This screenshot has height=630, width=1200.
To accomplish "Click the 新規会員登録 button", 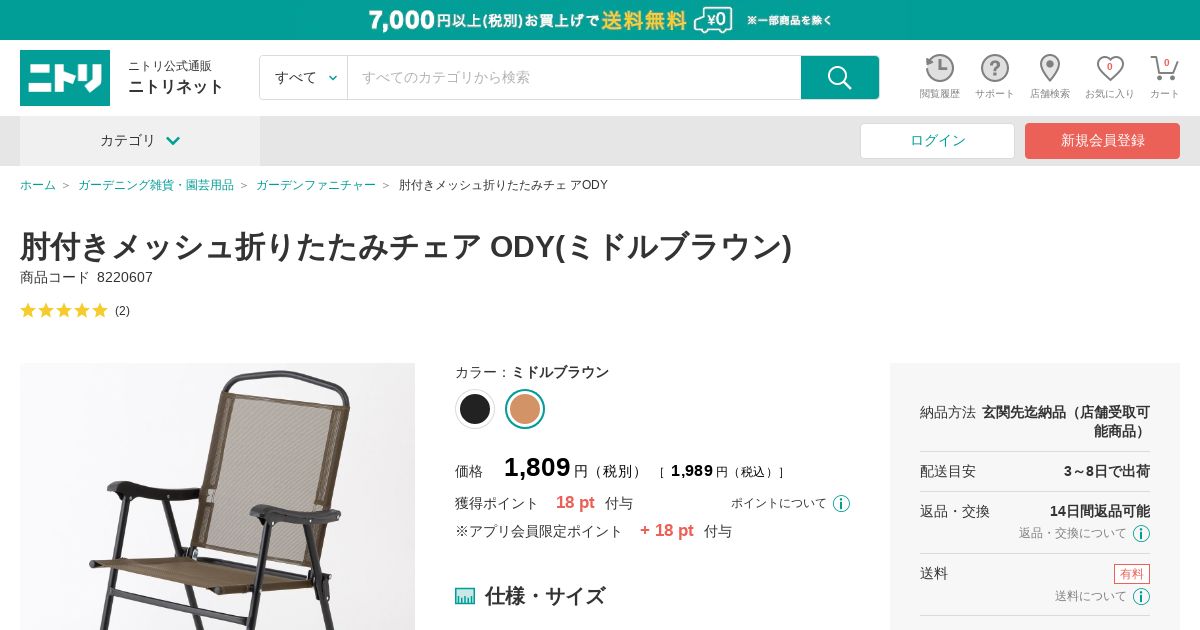I will point(1102,141).
